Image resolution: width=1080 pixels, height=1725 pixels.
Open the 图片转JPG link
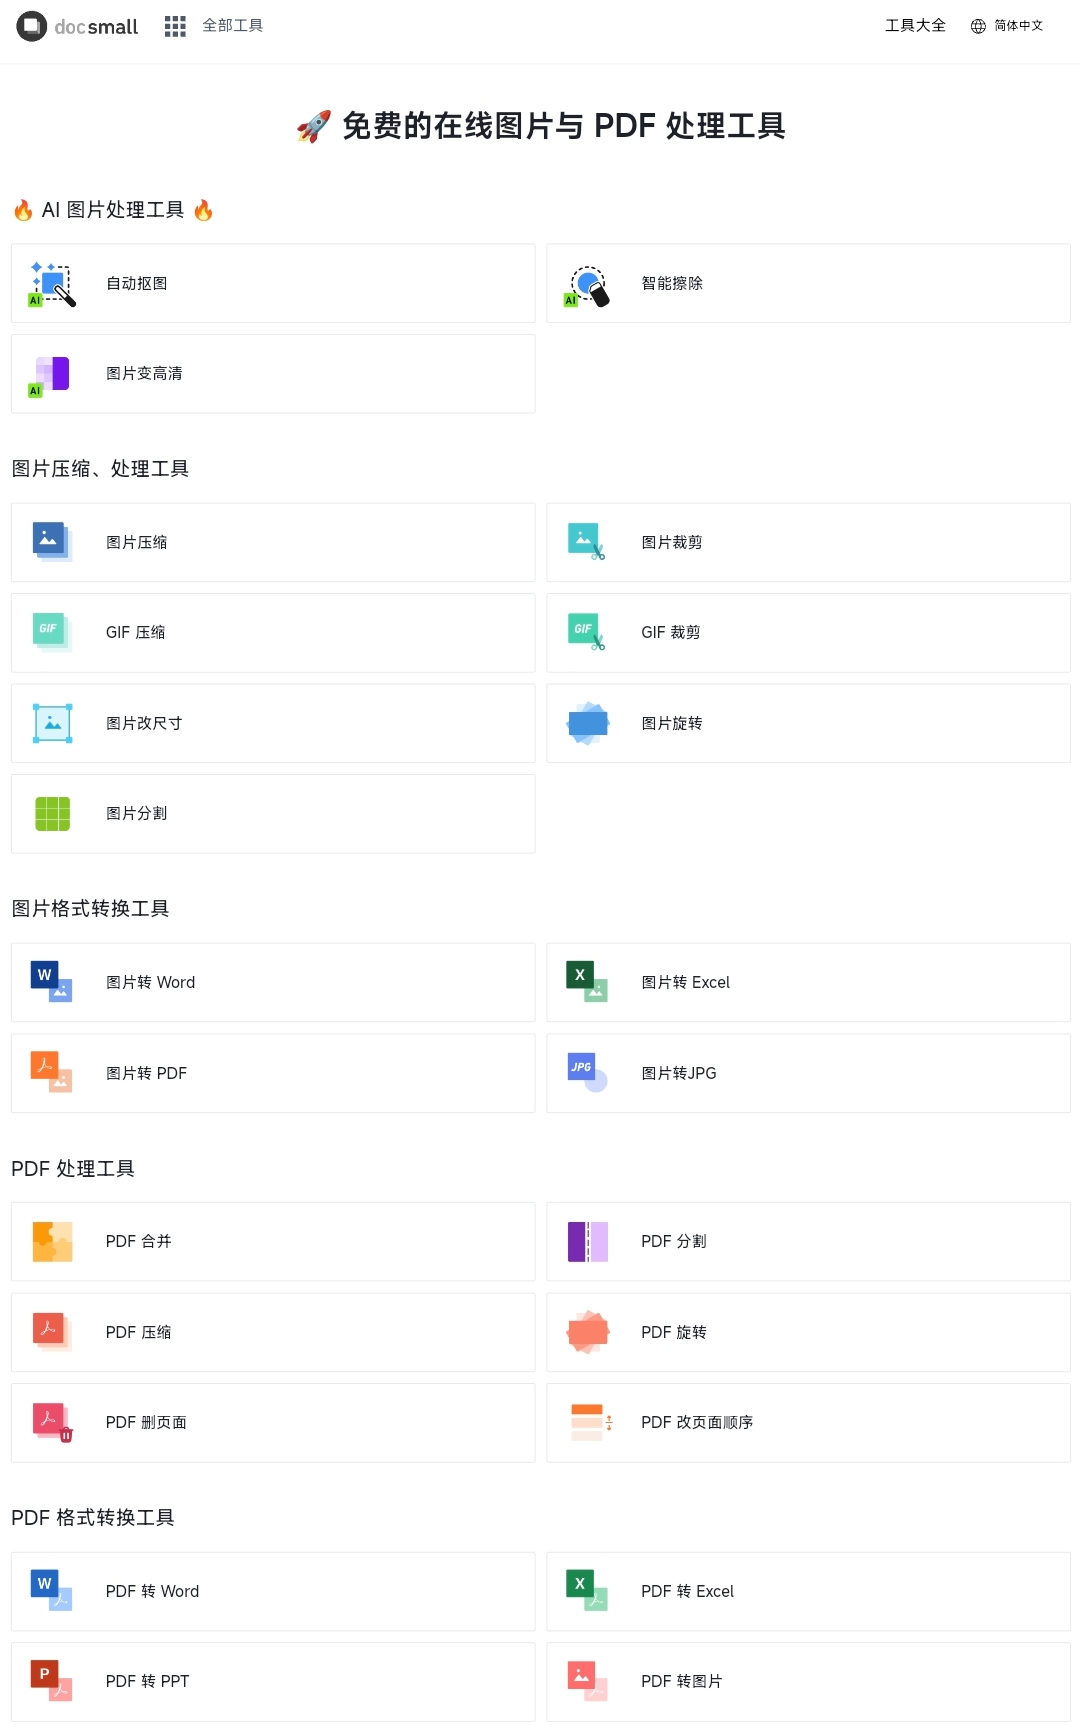pyautogui.click(x=809, y=1073)
